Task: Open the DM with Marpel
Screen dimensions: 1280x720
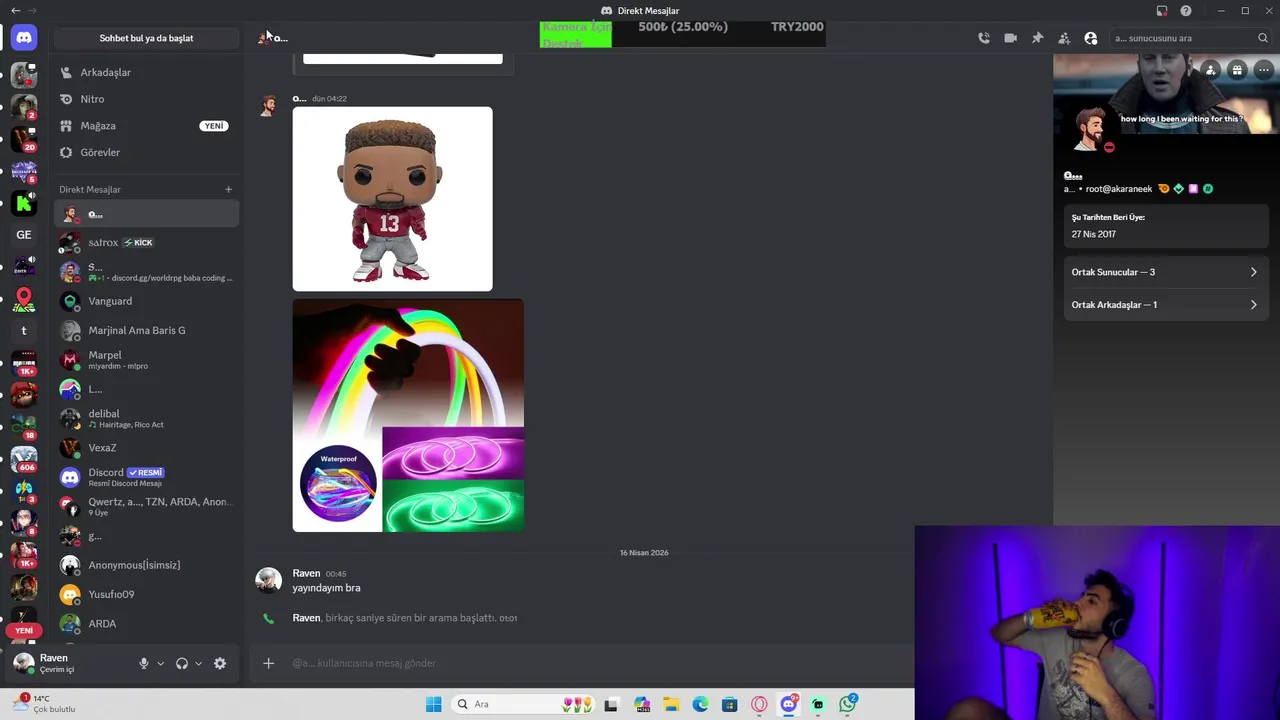Action: 146,360
